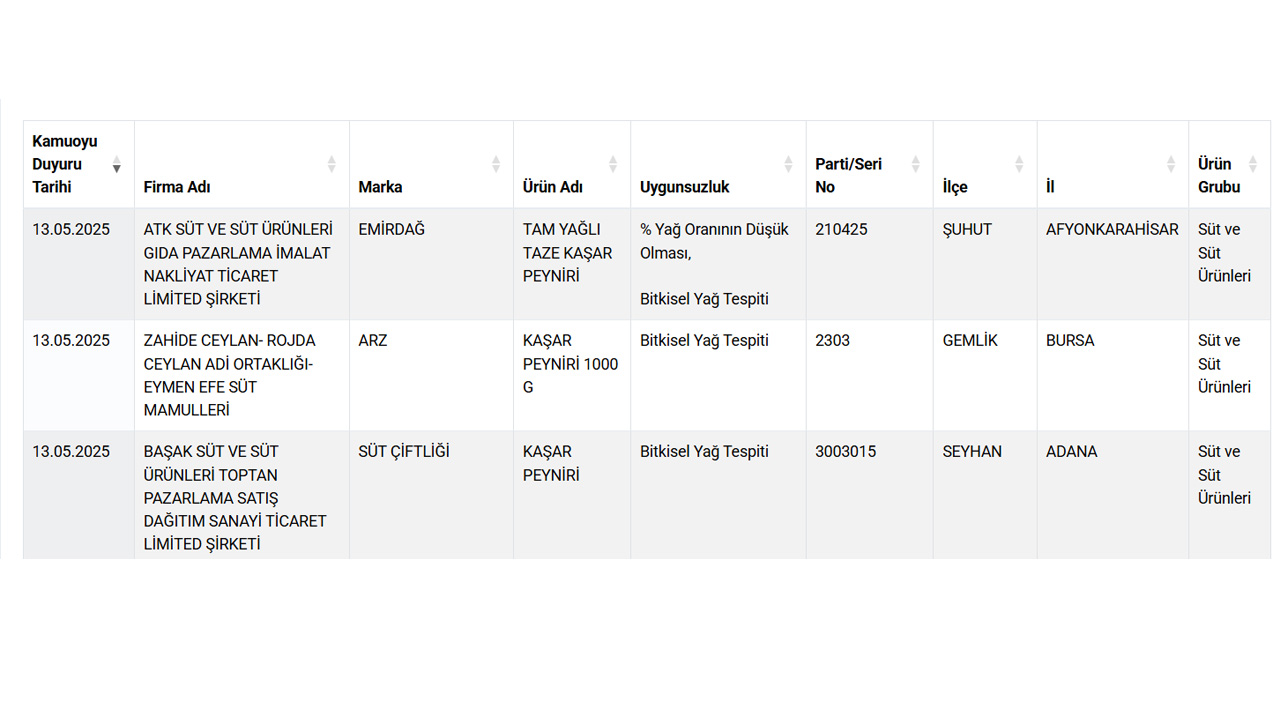Sort table by Uygunsuzluk header text
The image size is (1280, 720).
[685, 187]
